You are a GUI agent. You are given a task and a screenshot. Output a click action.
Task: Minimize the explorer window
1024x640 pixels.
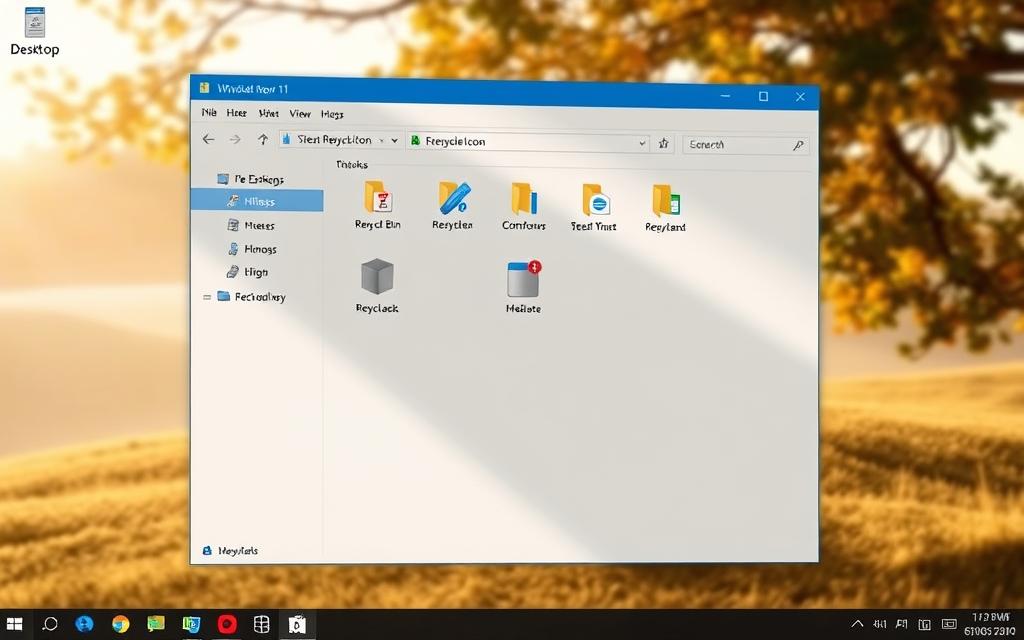tap(725, 96)
